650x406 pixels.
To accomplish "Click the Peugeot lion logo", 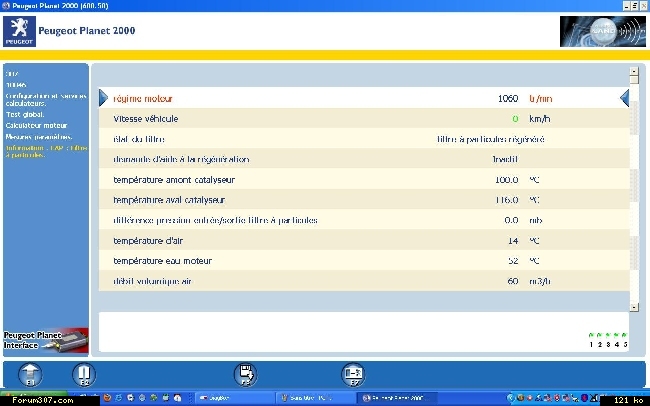I will [x=19, y=31].
